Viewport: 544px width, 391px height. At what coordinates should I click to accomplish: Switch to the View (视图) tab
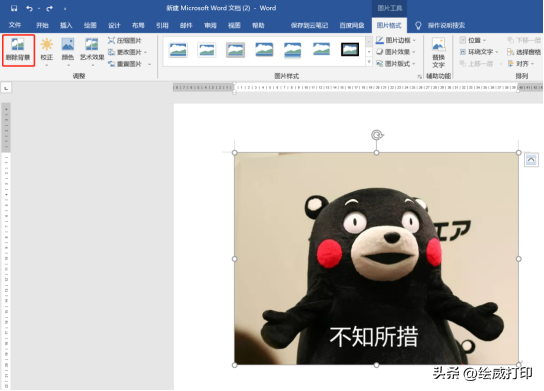tap(234, 25)
